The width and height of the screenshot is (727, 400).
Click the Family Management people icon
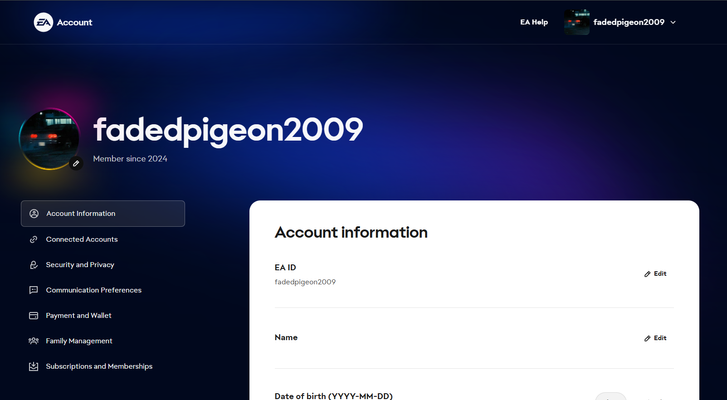pos(33,341)
